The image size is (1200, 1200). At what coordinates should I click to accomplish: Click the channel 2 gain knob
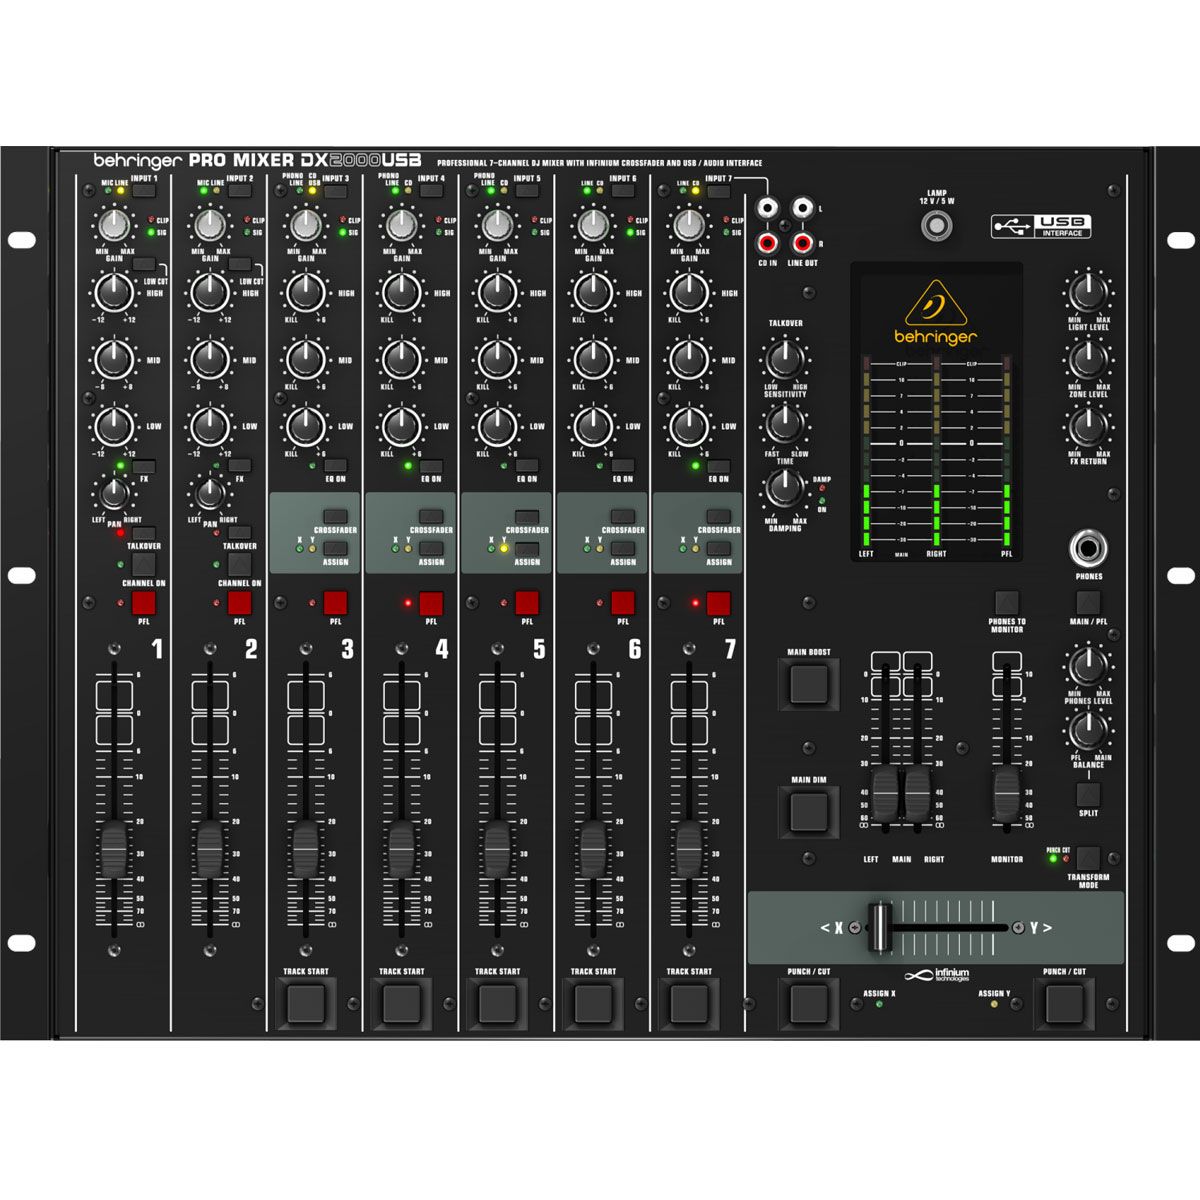pos(209,225)
